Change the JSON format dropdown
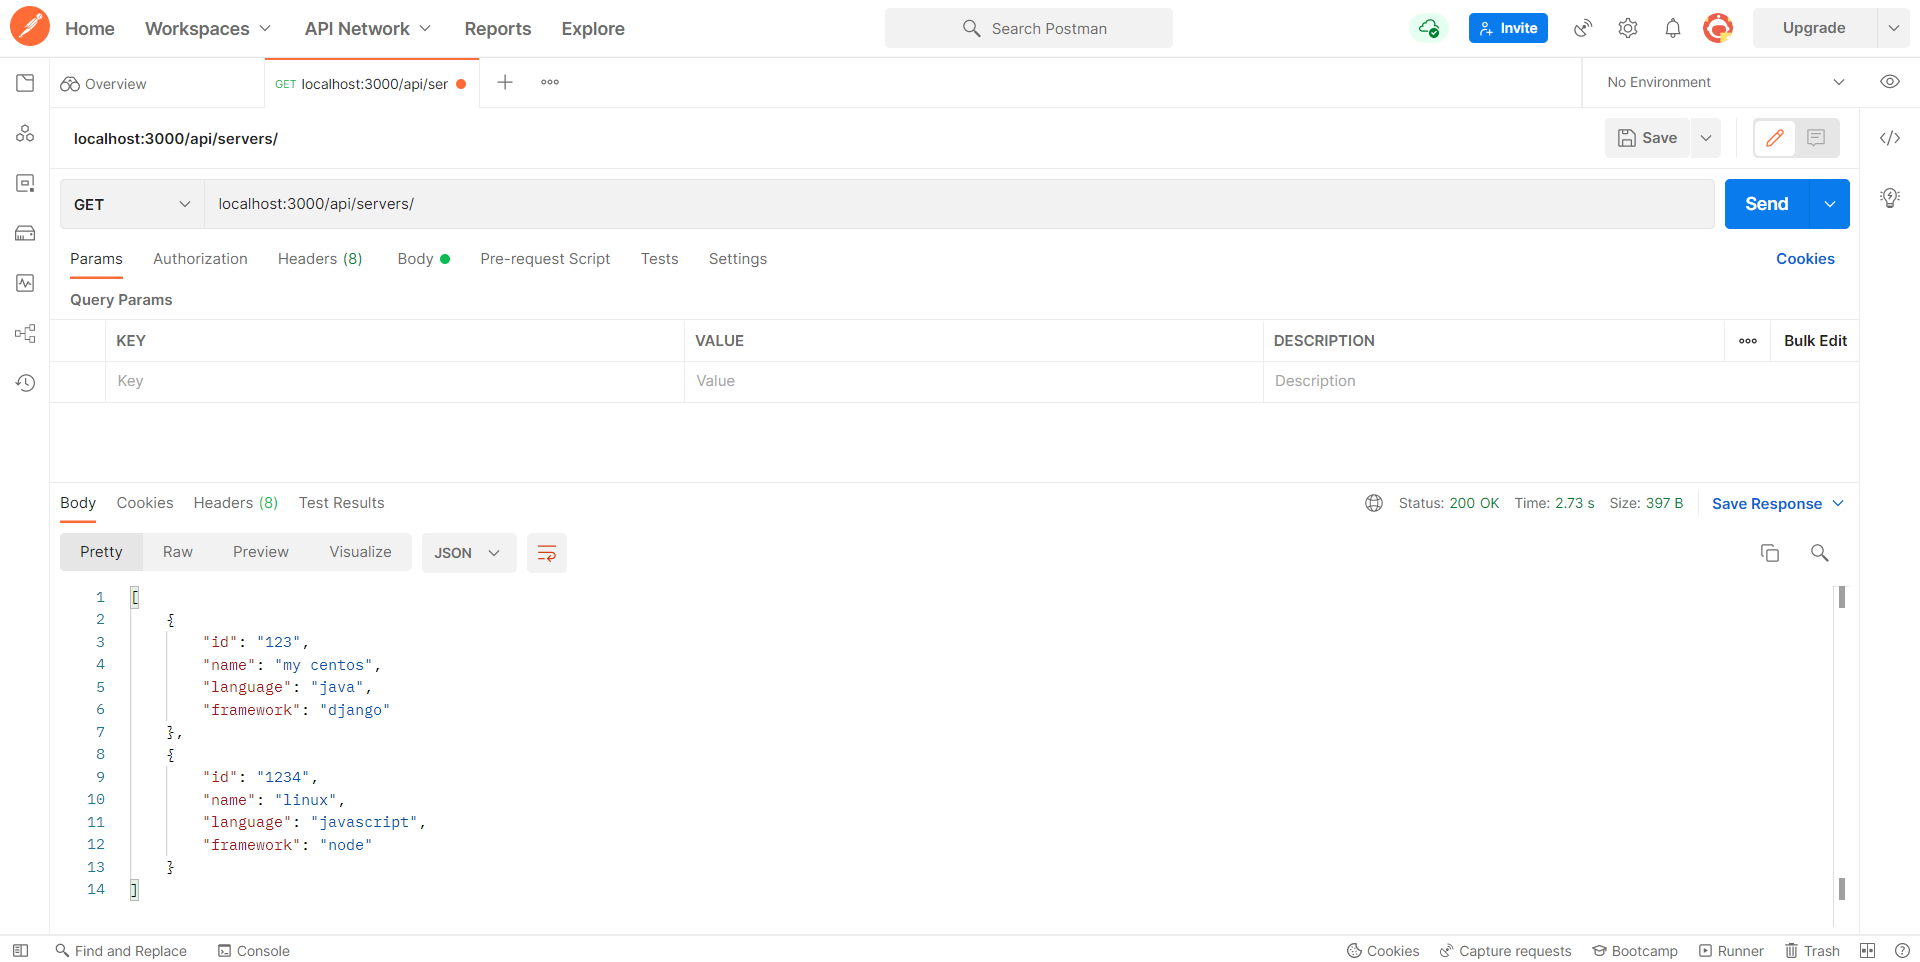Screen dimensions: 1920x962 pyautogui.click(x=469, y=553)
